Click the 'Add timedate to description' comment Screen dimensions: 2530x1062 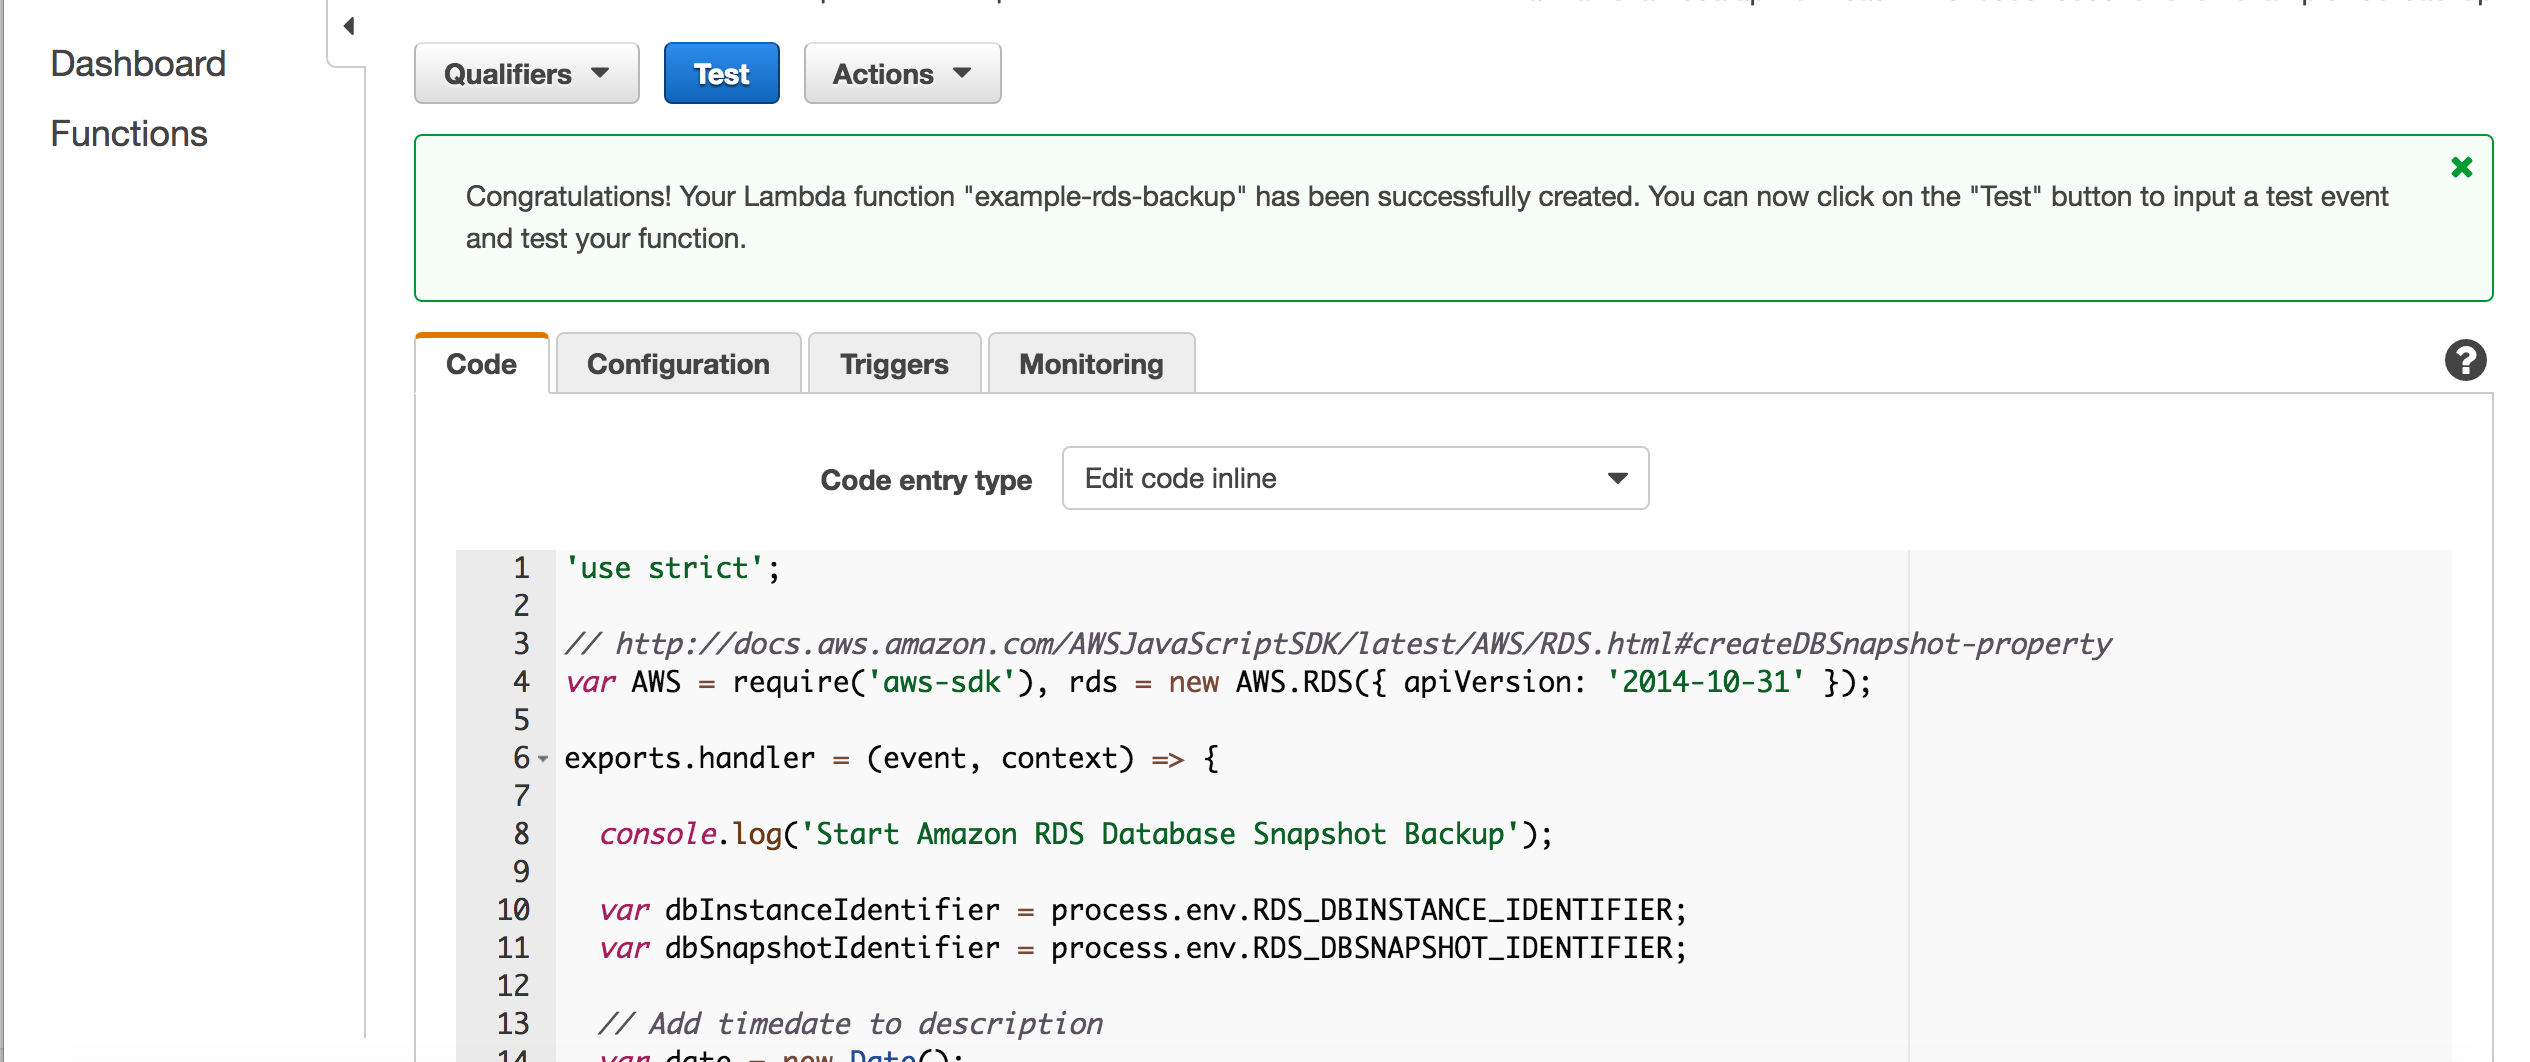point(851,1024)
